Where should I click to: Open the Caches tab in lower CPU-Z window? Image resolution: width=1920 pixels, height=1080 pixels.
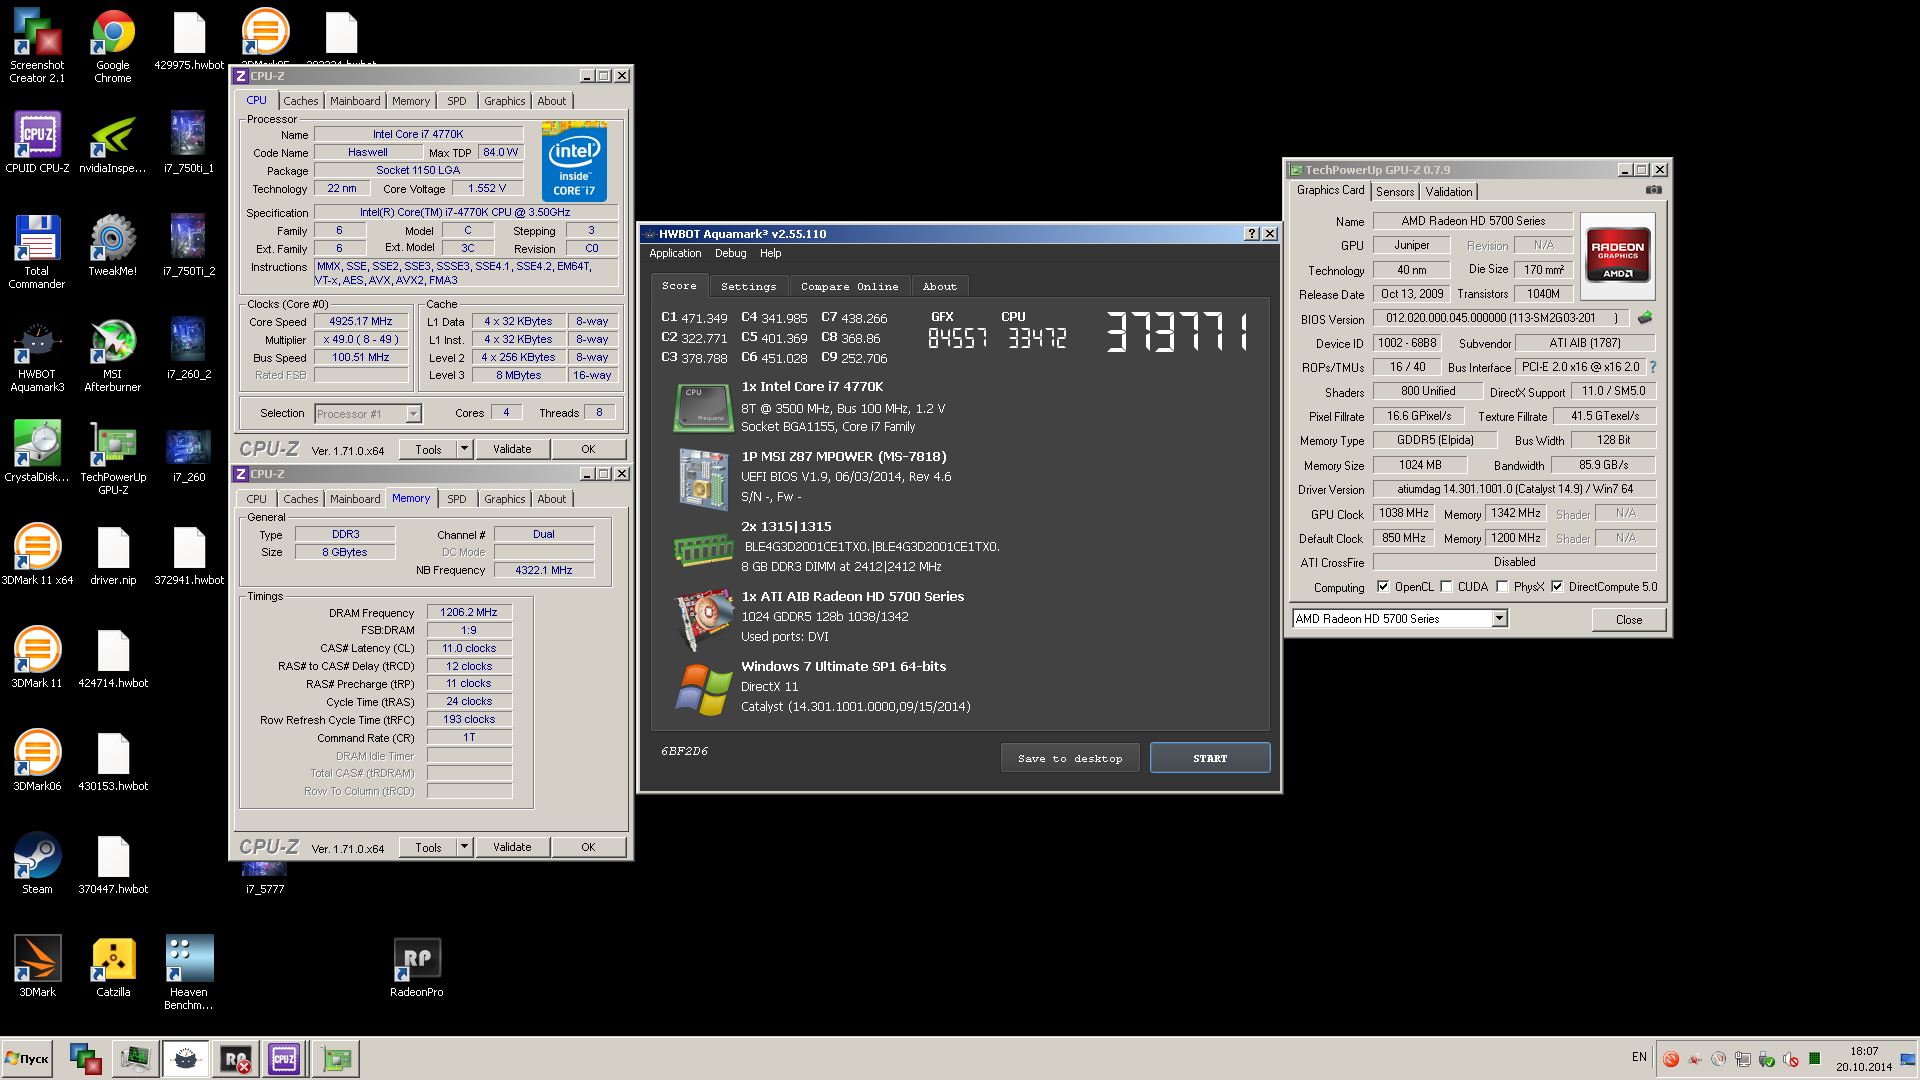300,499
